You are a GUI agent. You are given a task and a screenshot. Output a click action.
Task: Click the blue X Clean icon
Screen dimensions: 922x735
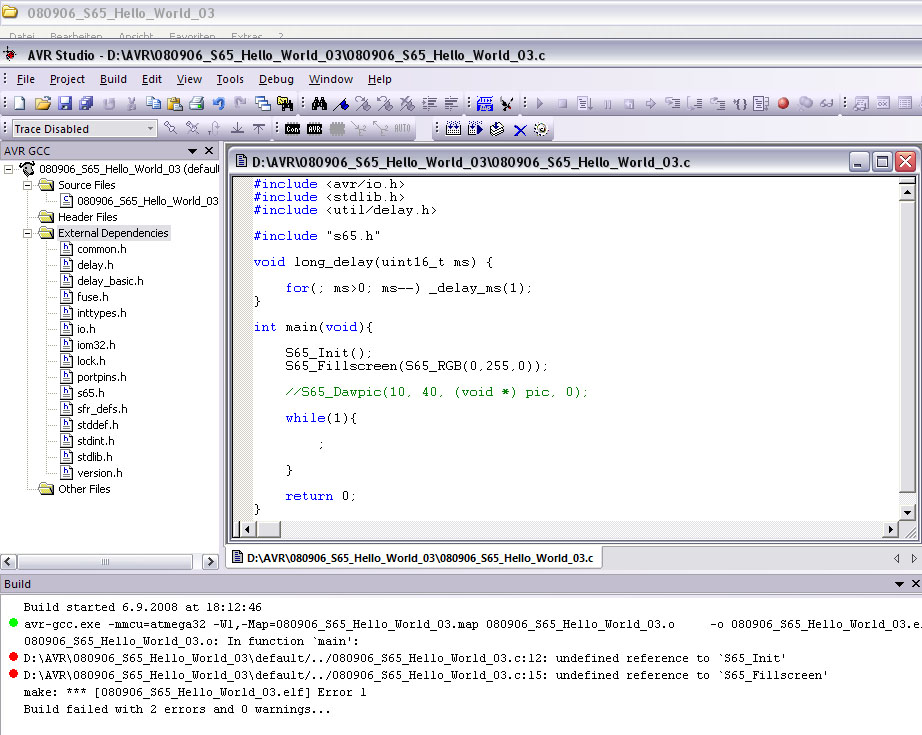(x=520, y=129)
